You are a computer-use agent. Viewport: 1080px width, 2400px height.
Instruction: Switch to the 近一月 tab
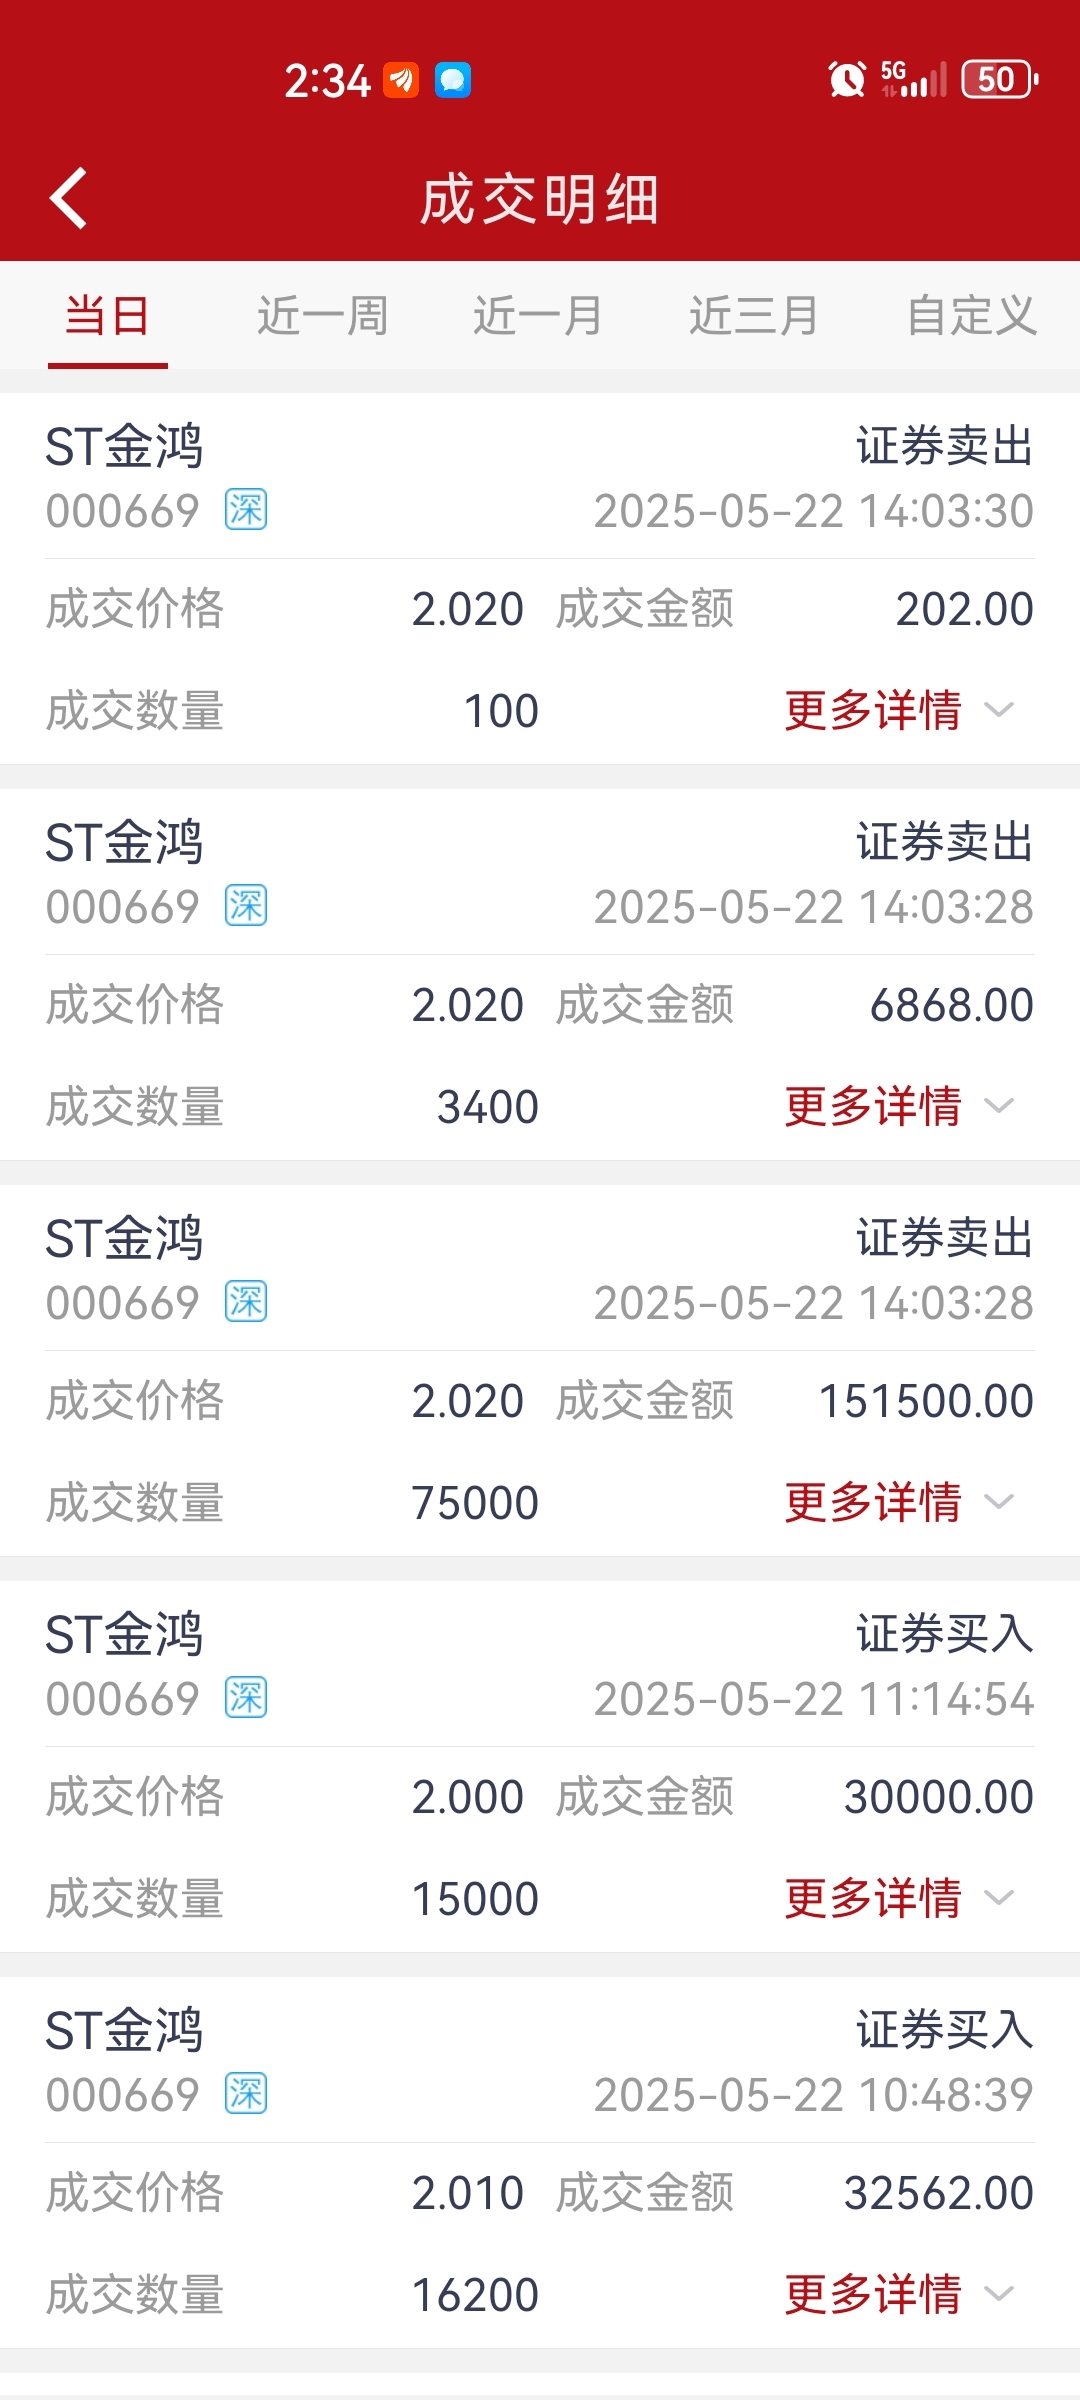coord(539,316)
